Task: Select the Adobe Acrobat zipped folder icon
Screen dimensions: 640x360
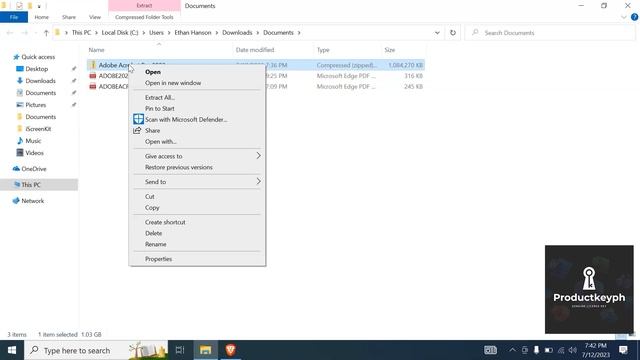Action: click(x=93, y=65)
